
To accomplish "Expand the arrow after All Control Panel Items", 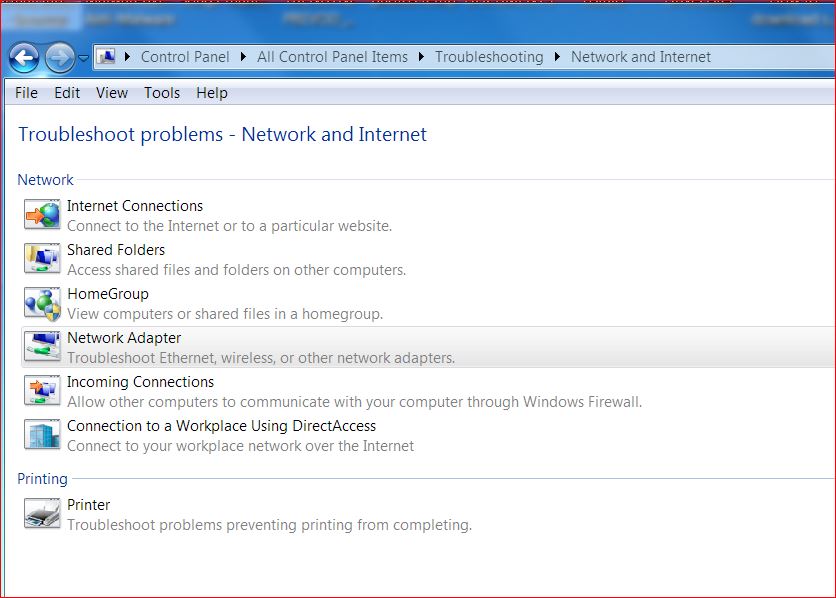I will [422, 57].
